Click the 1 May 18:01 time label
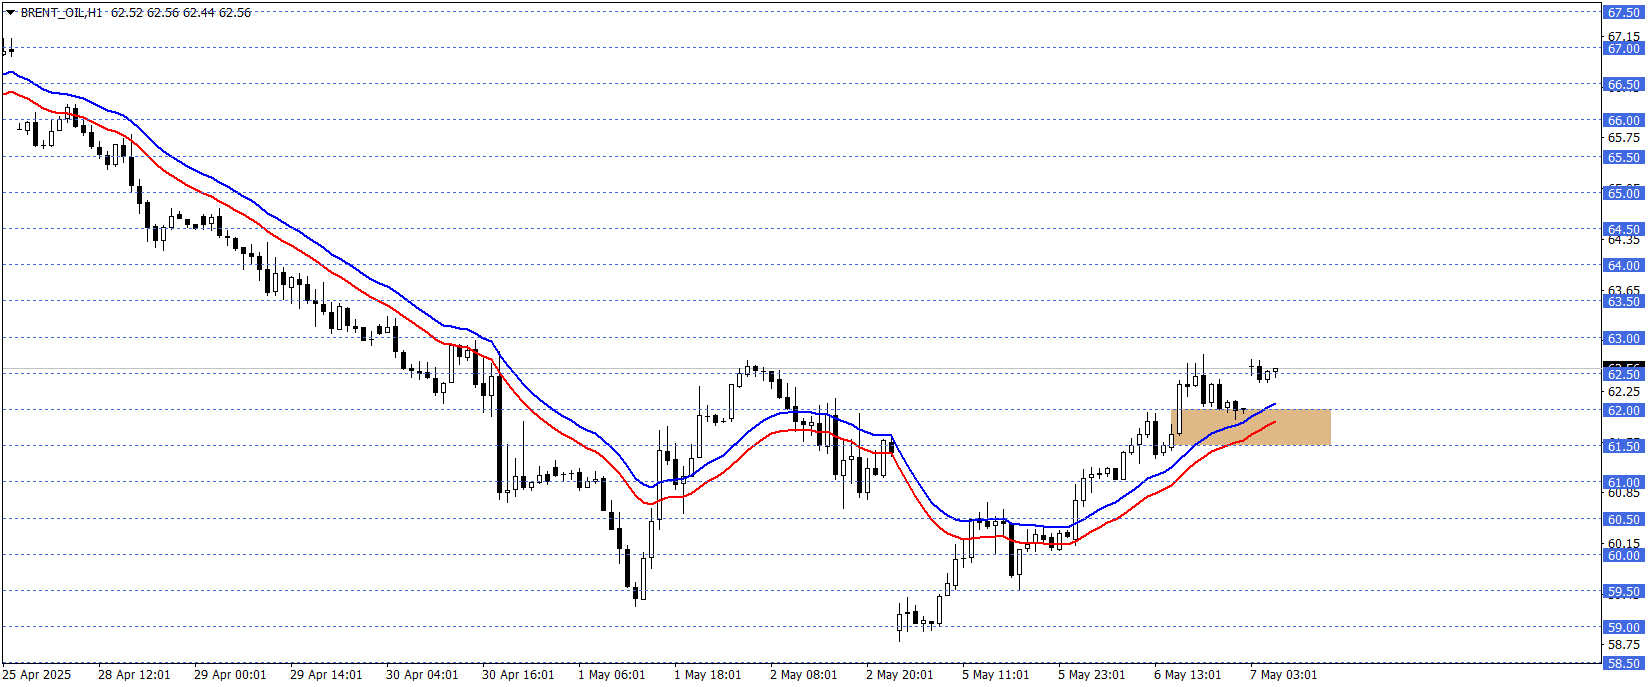Image resolution: width=1651 pixels, height=687 pixels. point(708,675)
